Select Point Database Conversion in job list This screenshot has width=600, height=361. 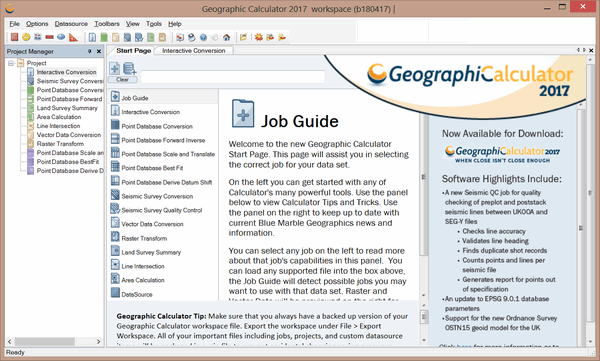[157, 126]
